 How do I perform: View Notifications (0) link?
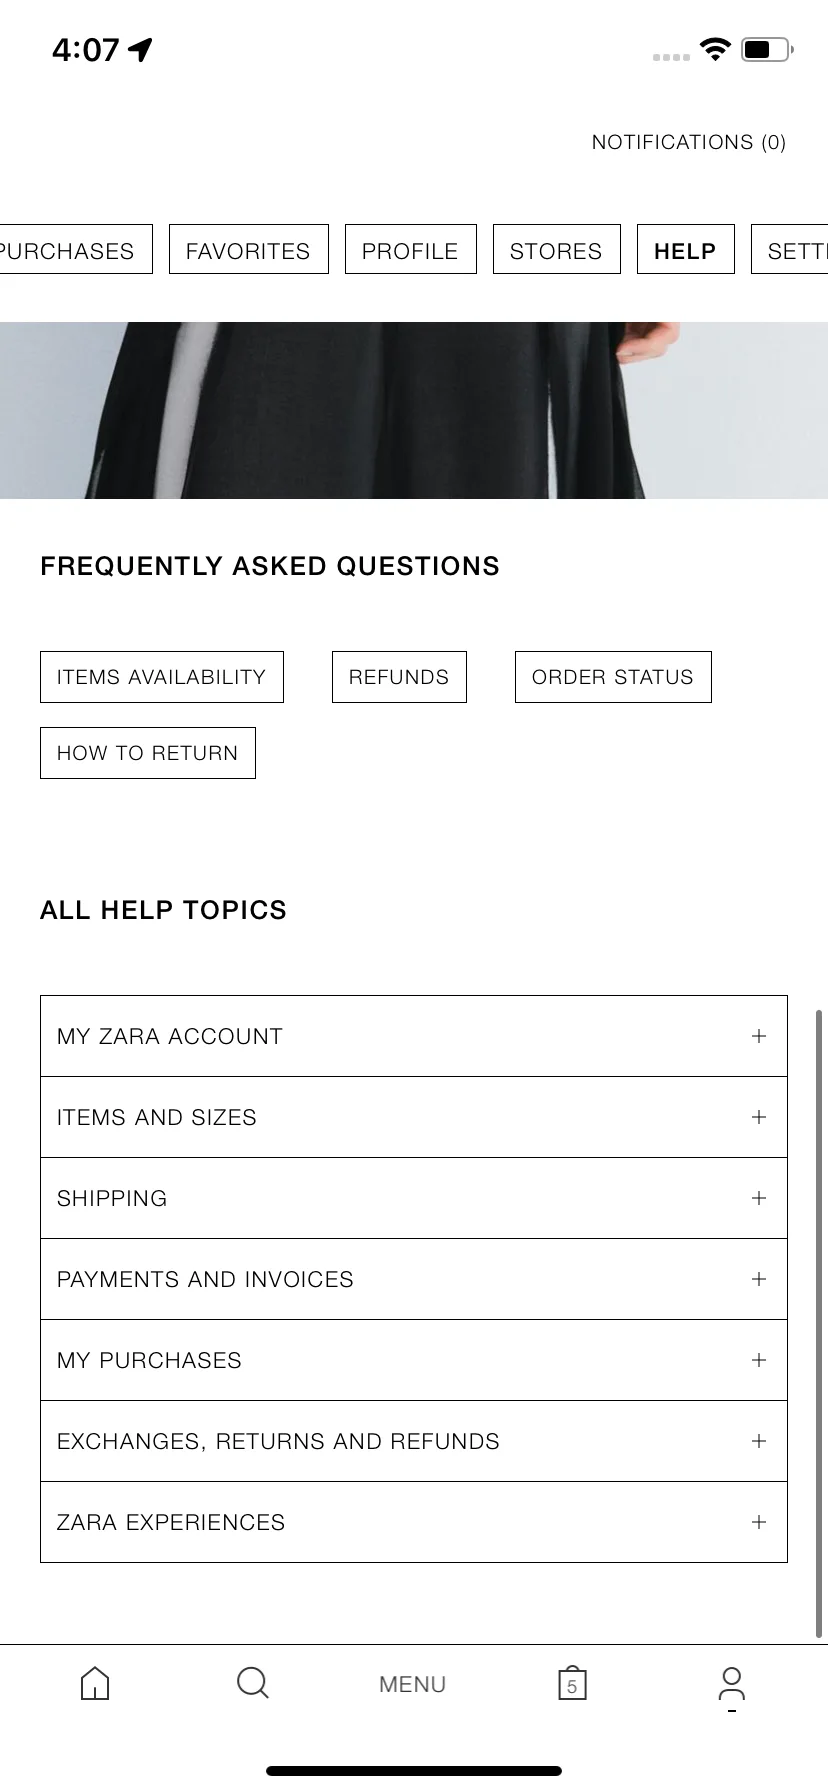click(x=689, y=142)
